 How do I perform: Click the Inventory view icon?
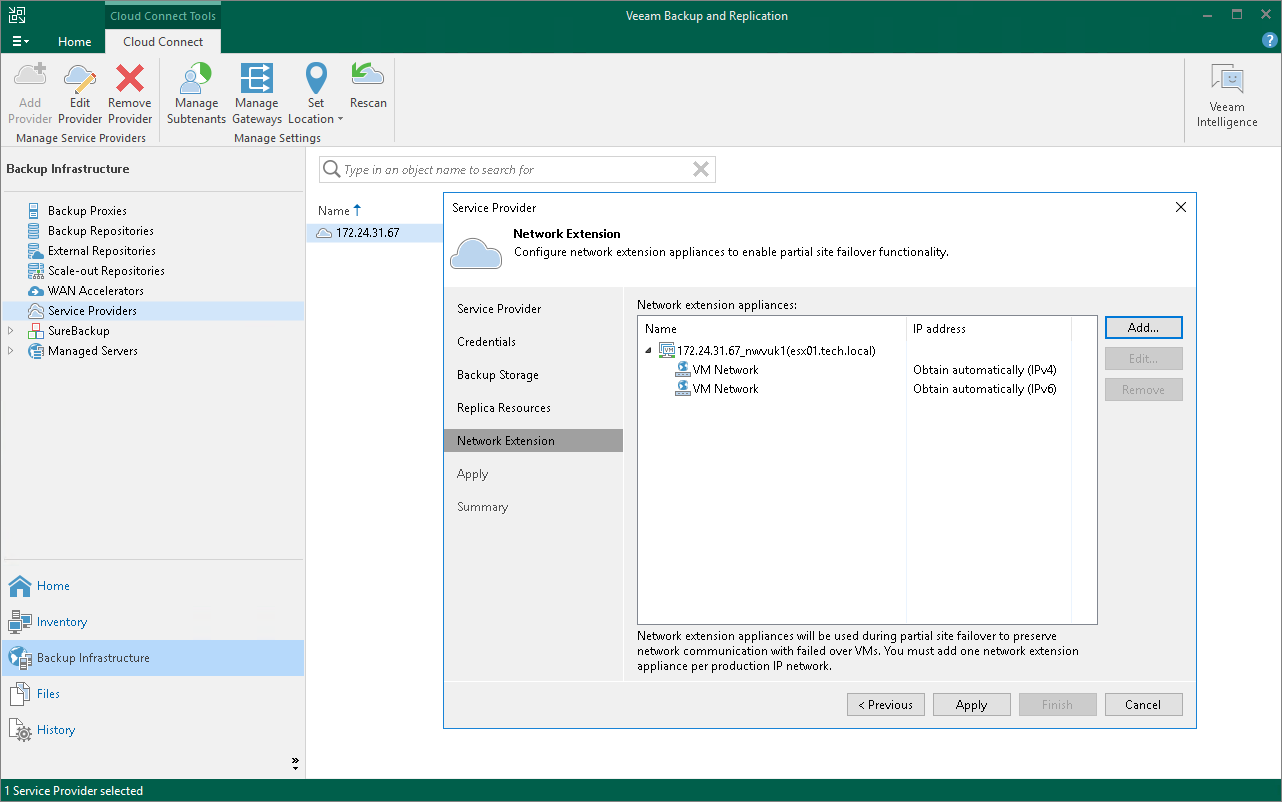(x=20, y=622)
